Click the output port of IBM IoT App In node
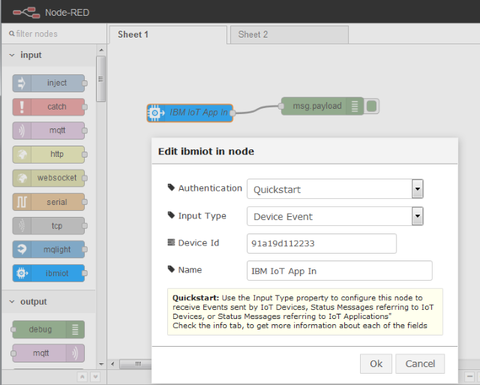Image resolution: width=480 pixels, height=385 pixels. (232, 113)
